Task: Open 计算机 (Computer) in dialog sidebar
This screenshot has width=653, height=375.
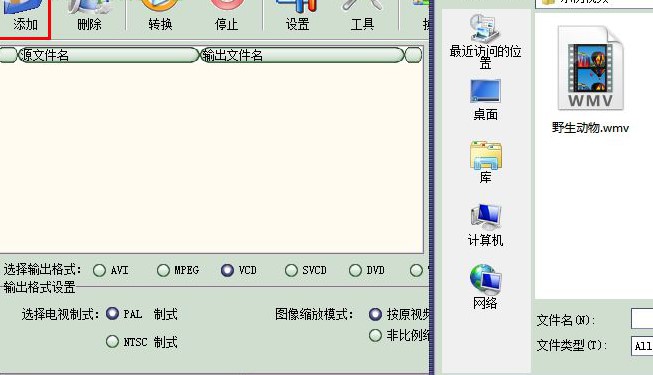Action: pos(485,225)
